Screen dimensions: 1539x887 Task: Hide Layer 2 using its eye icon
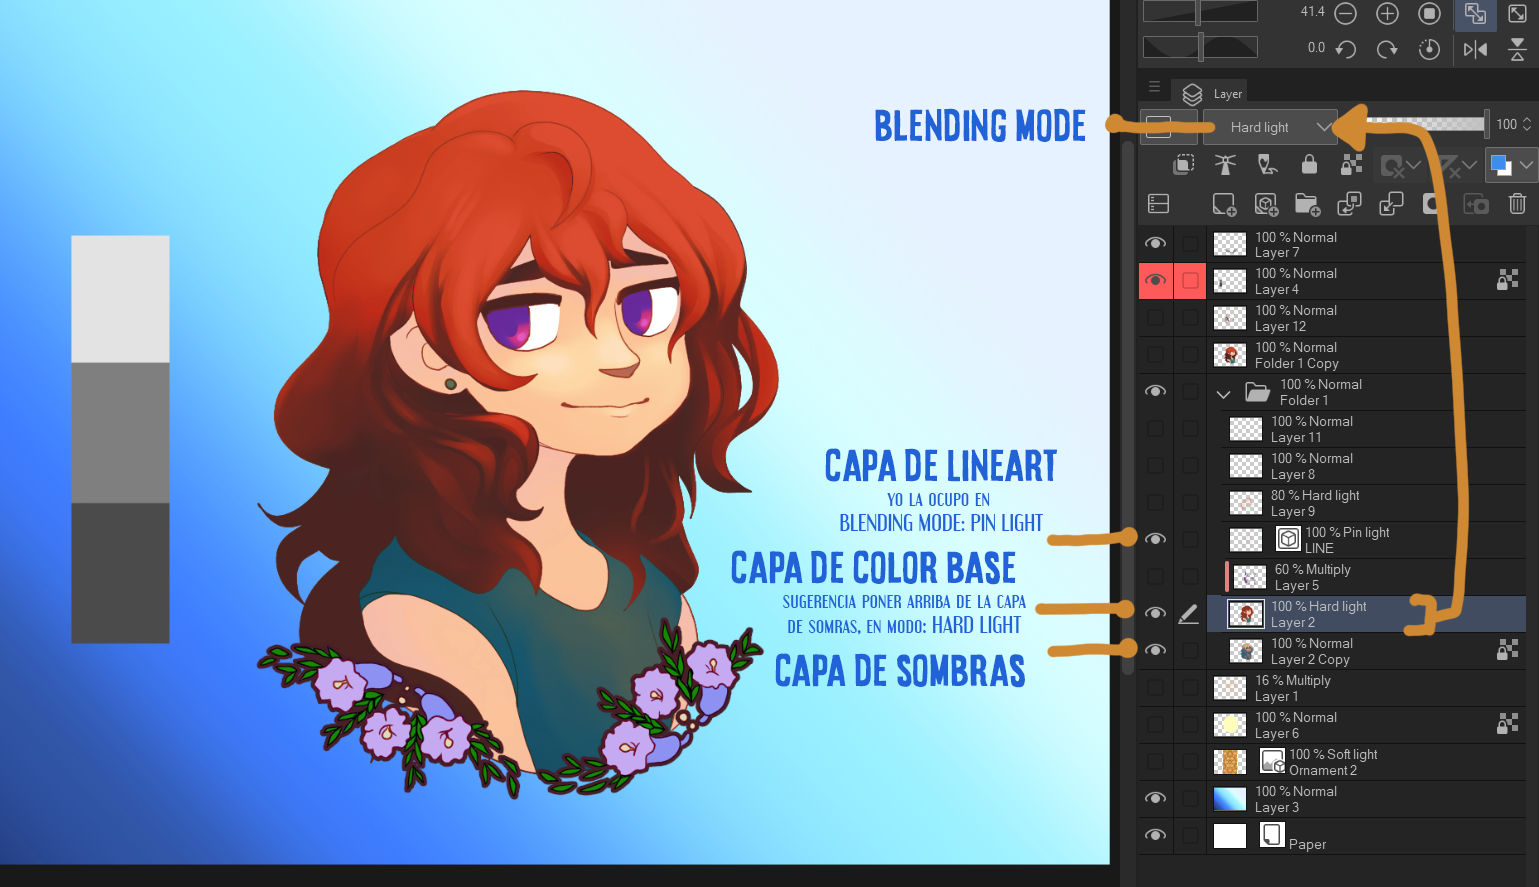(x=1155, y=614)
